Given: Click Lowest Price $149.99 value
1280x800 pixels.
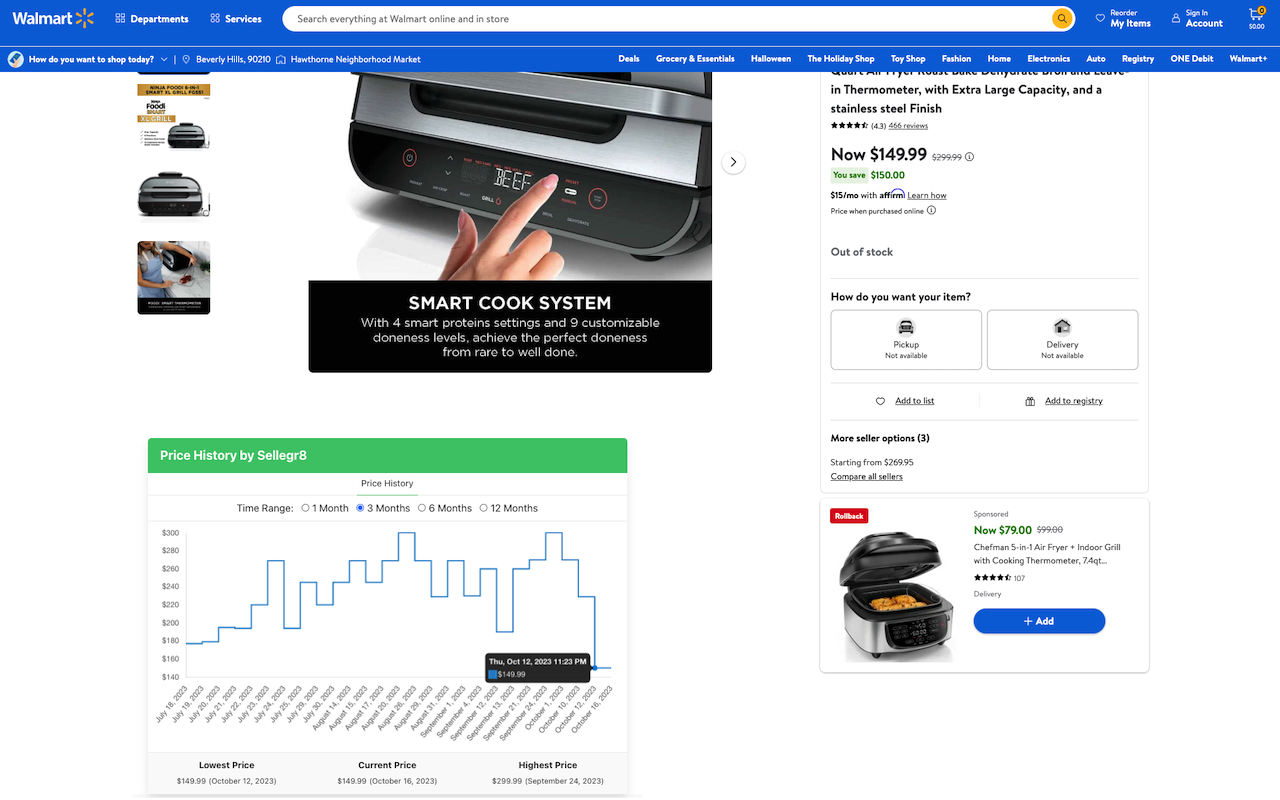Looking at the screenshot, I should (227, 781).
